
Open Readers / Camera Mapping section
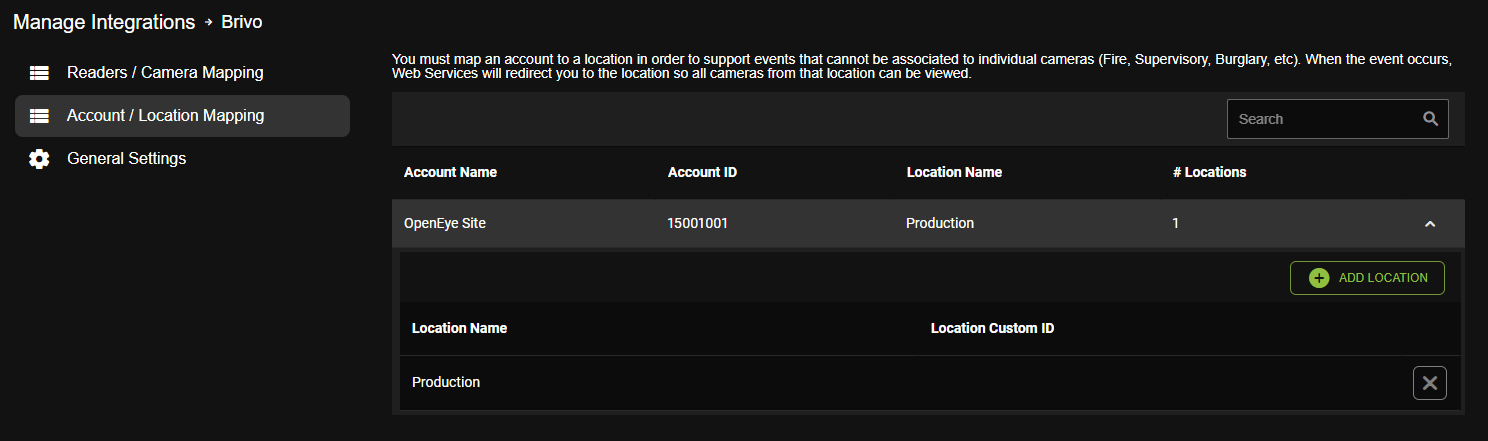point(182,73)
